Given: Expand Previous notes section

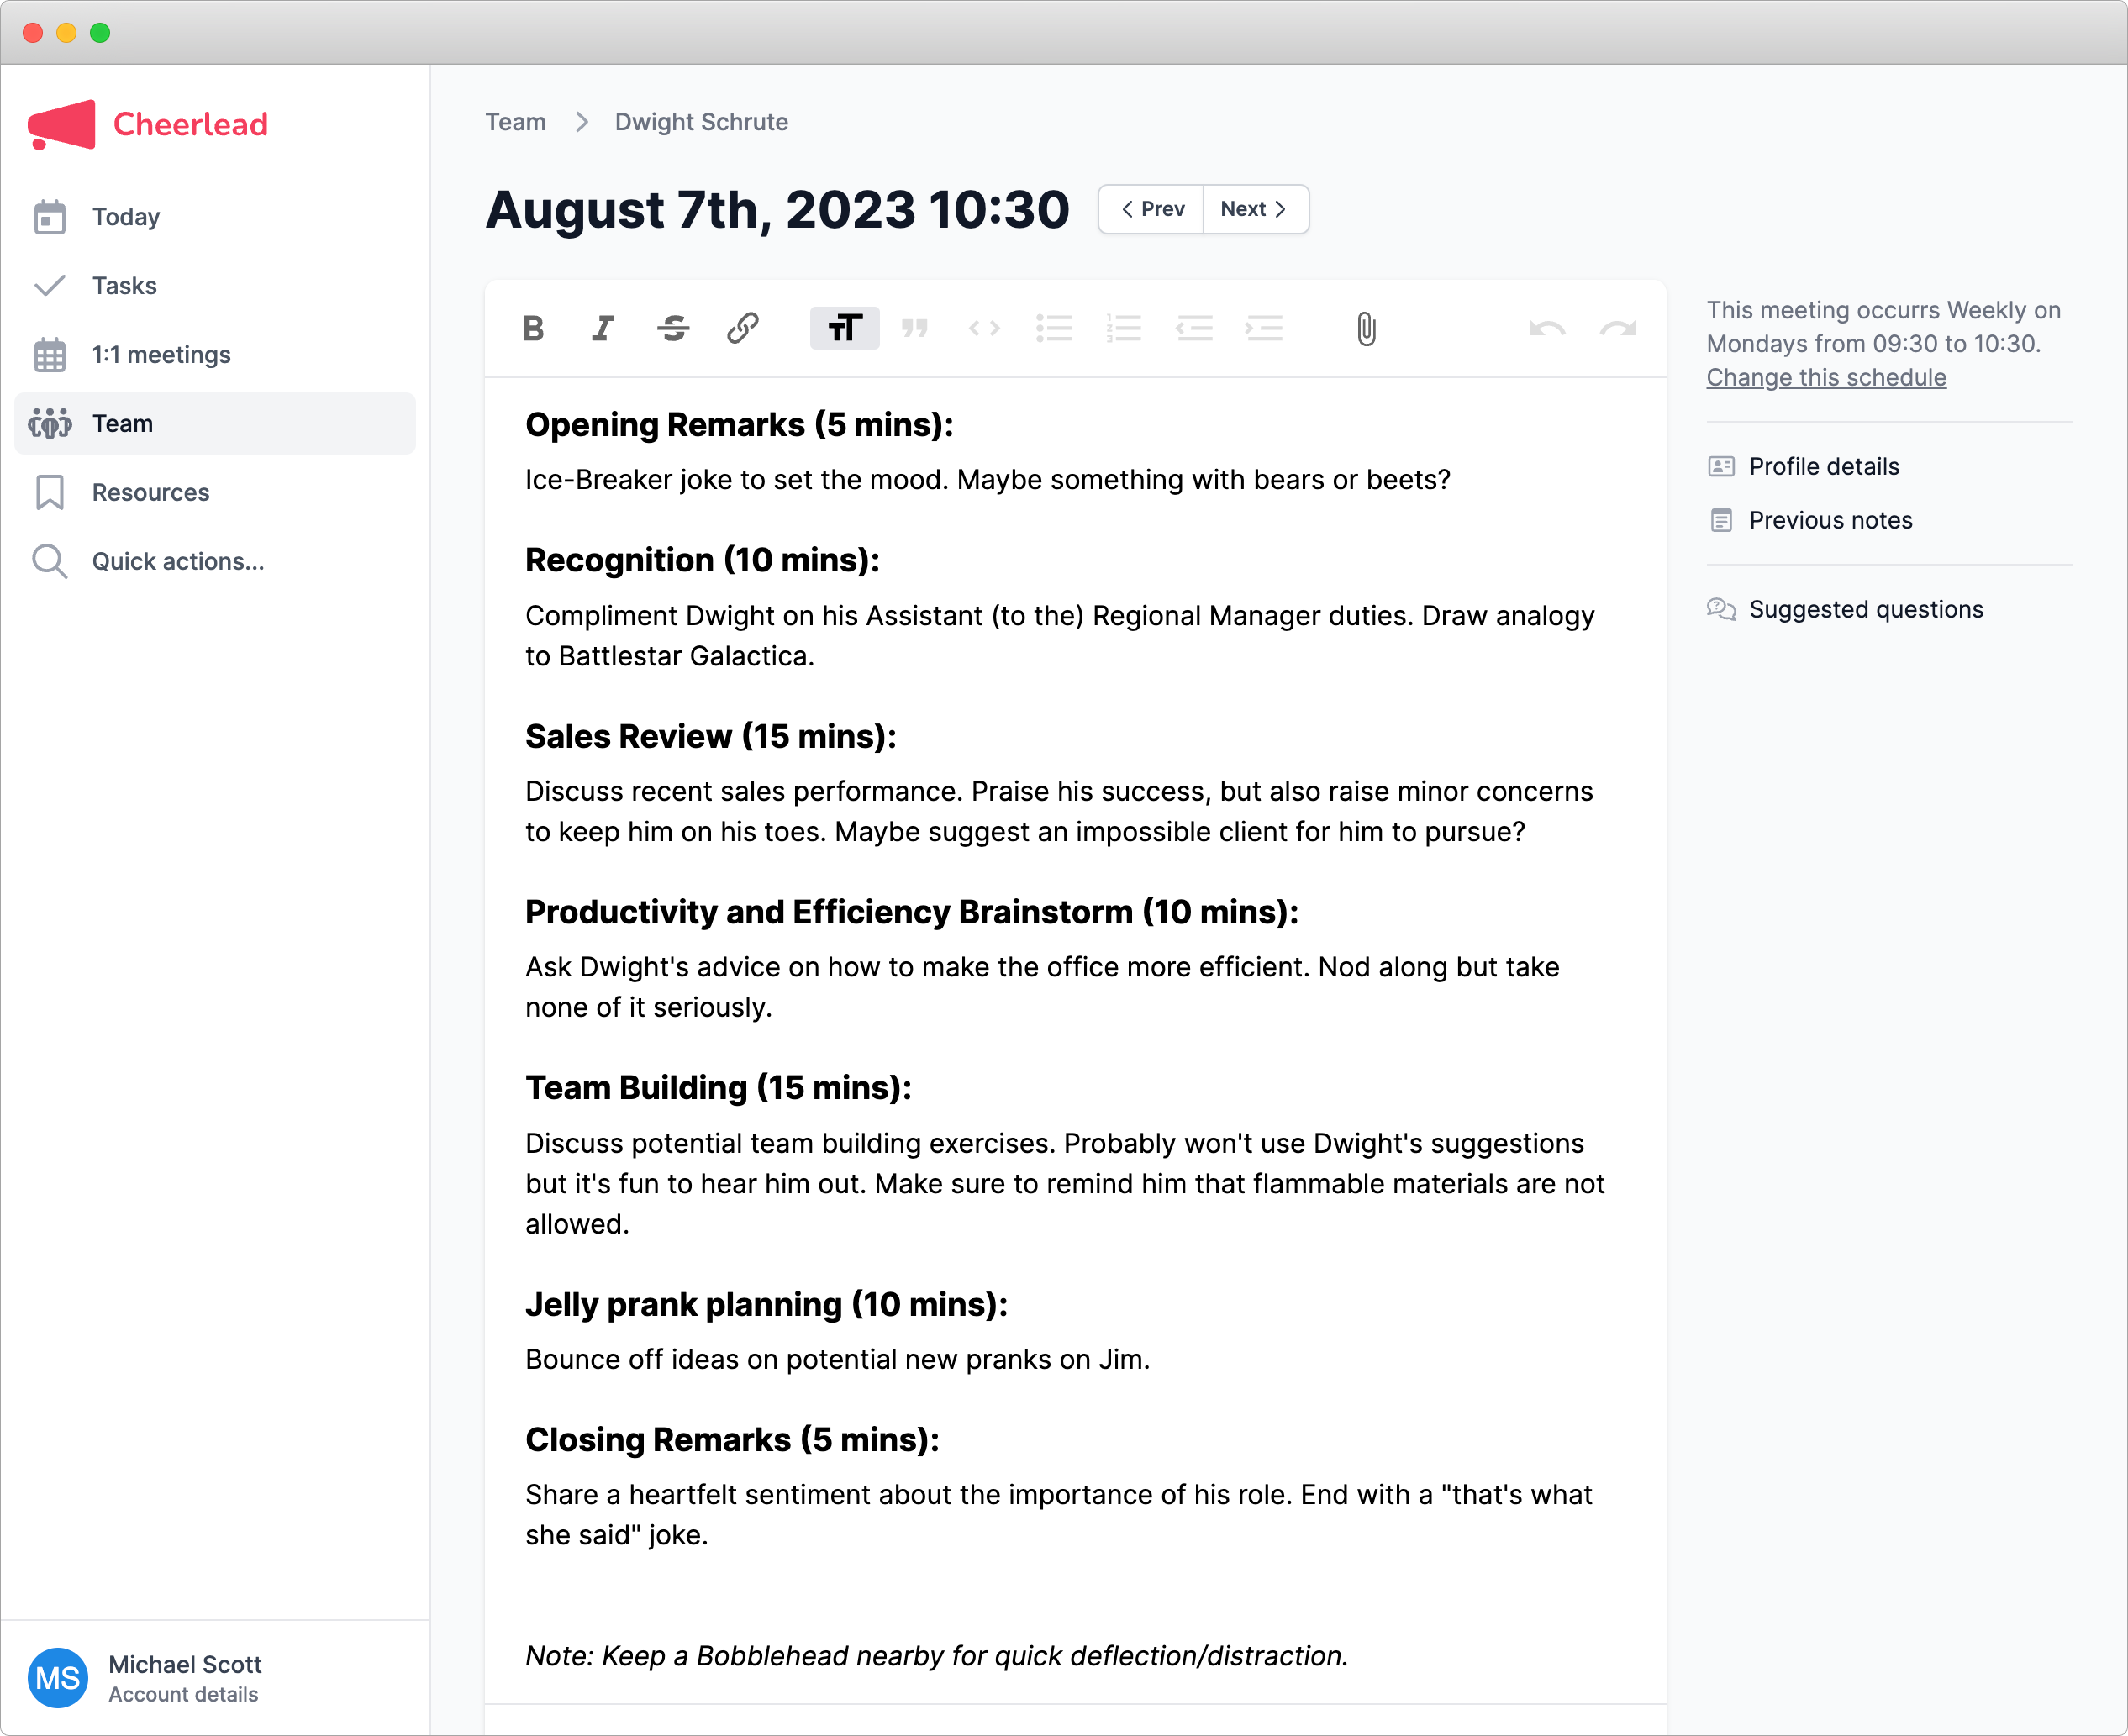Looking at the screenshot, I should (1829, 520).
